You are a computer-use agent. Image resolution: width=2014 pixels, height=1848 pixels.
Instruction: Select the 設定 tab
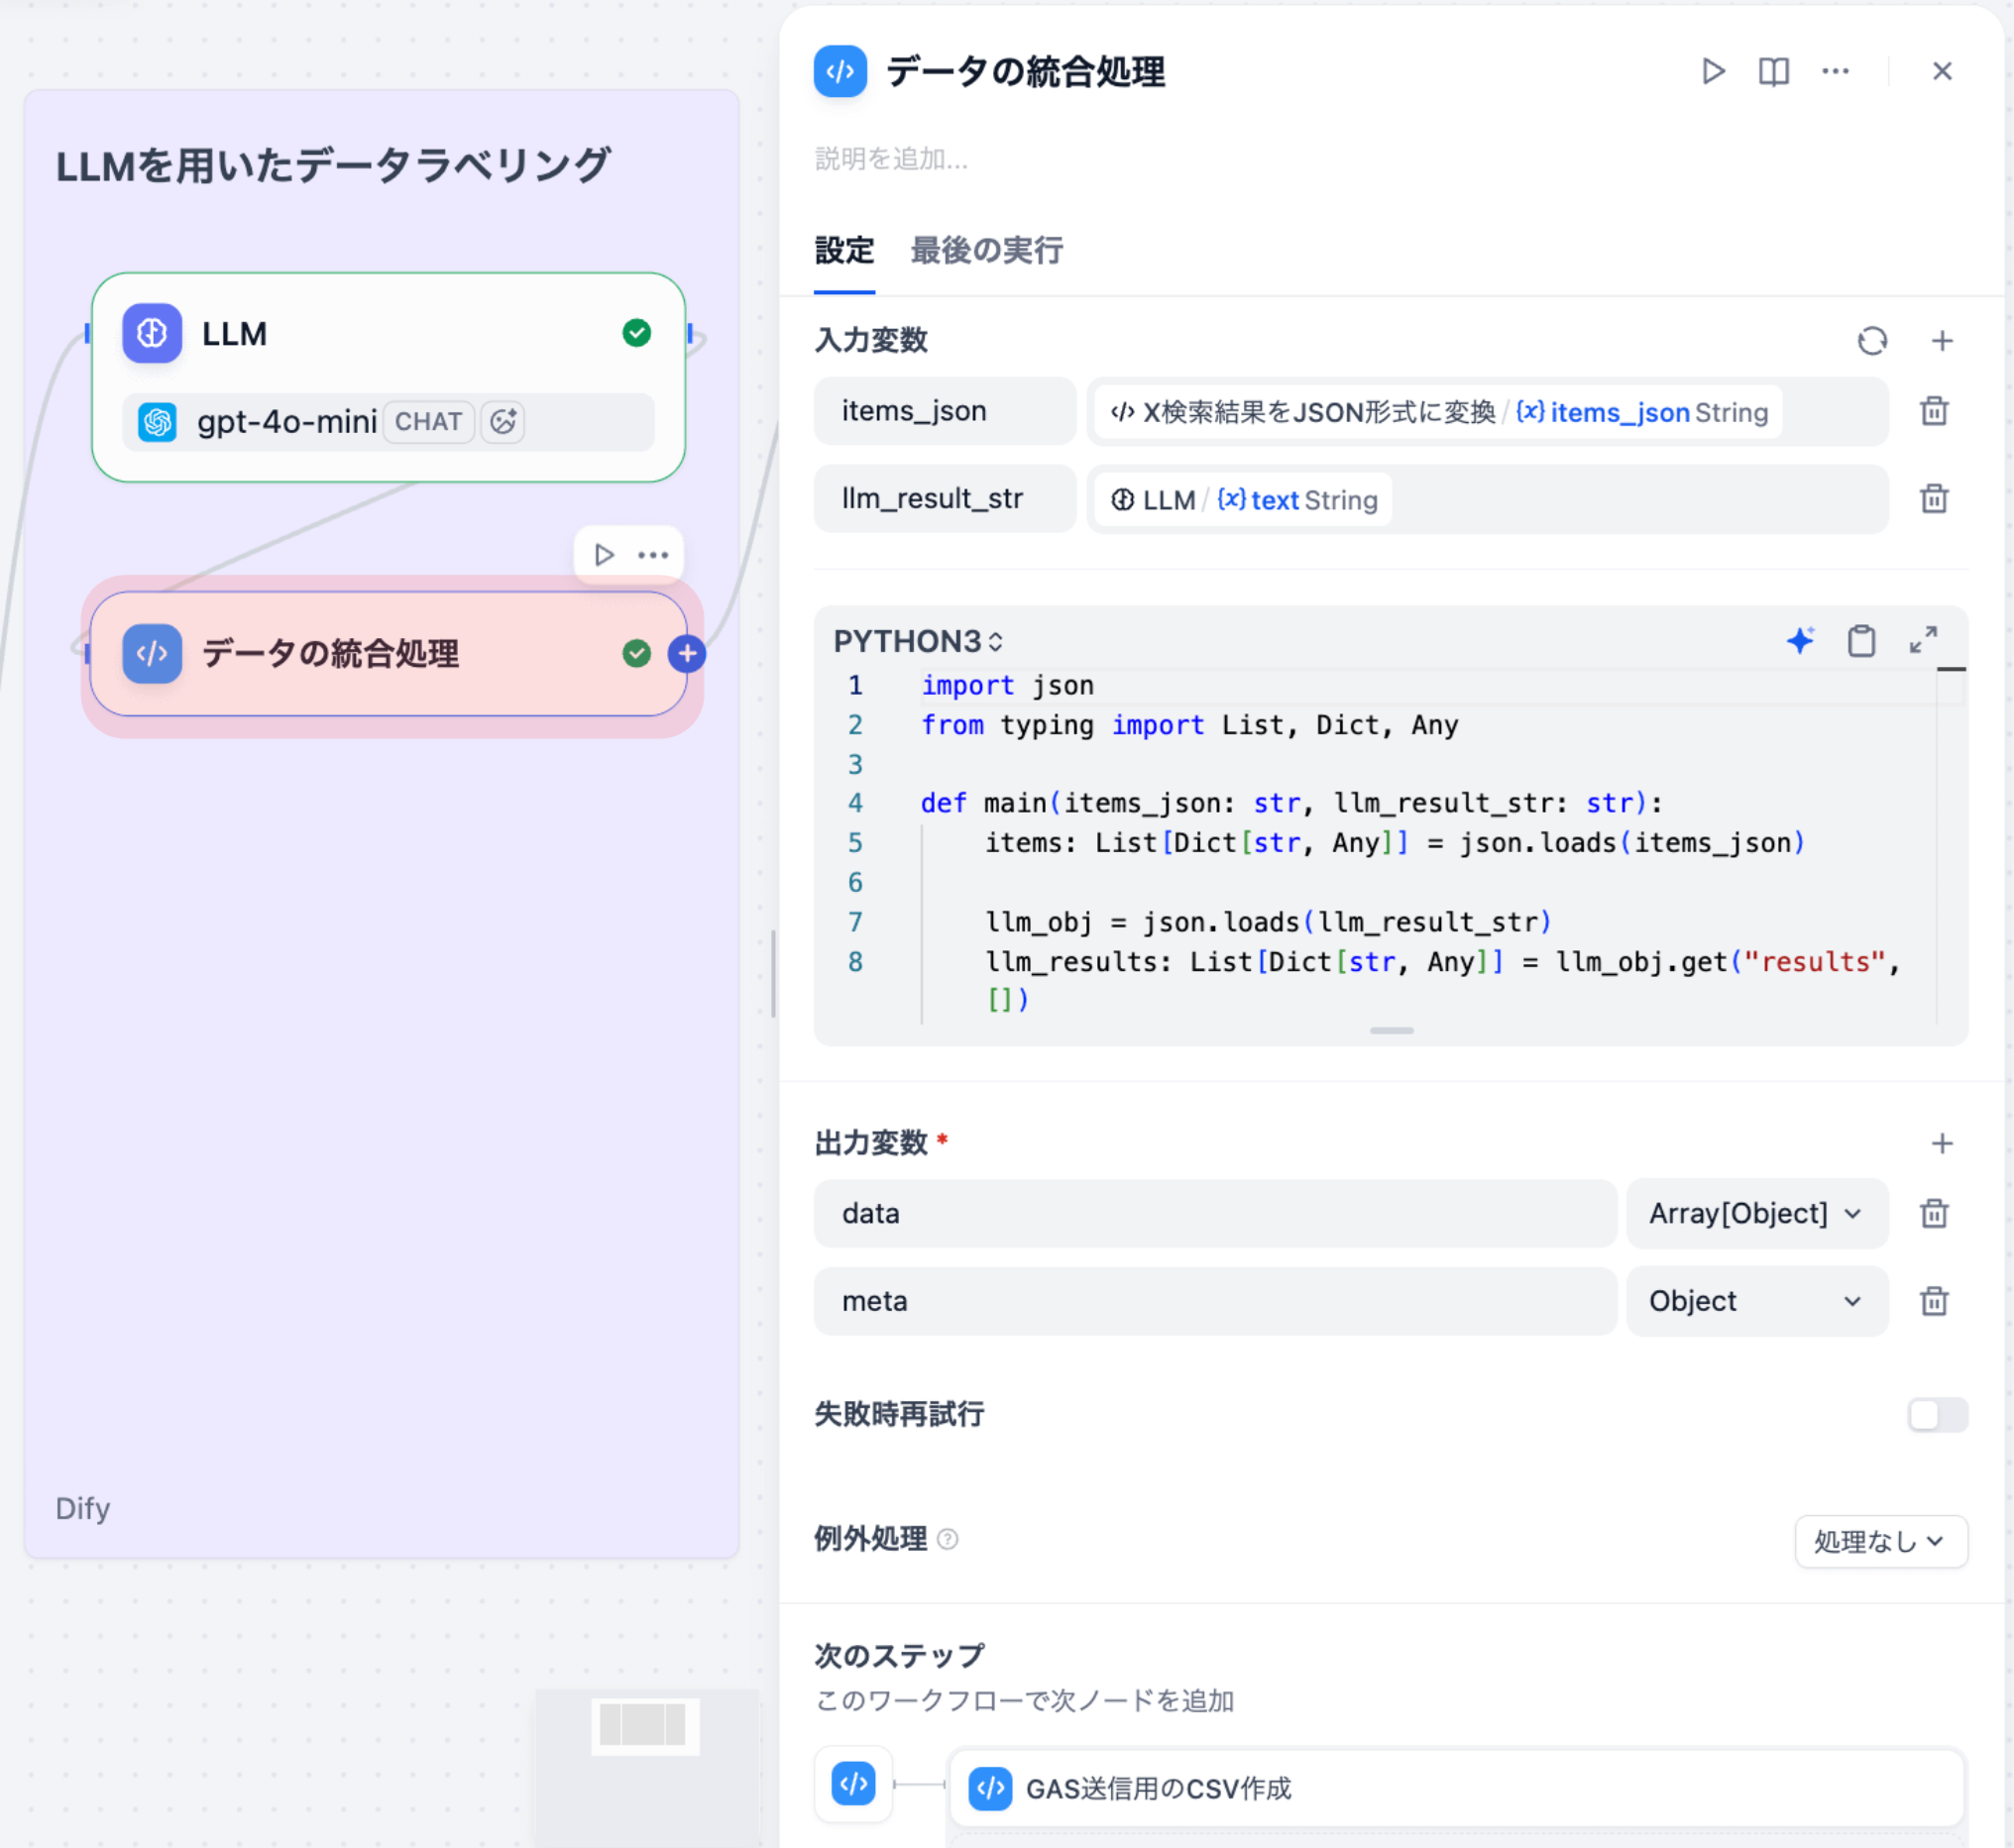[x=844, y=251]
